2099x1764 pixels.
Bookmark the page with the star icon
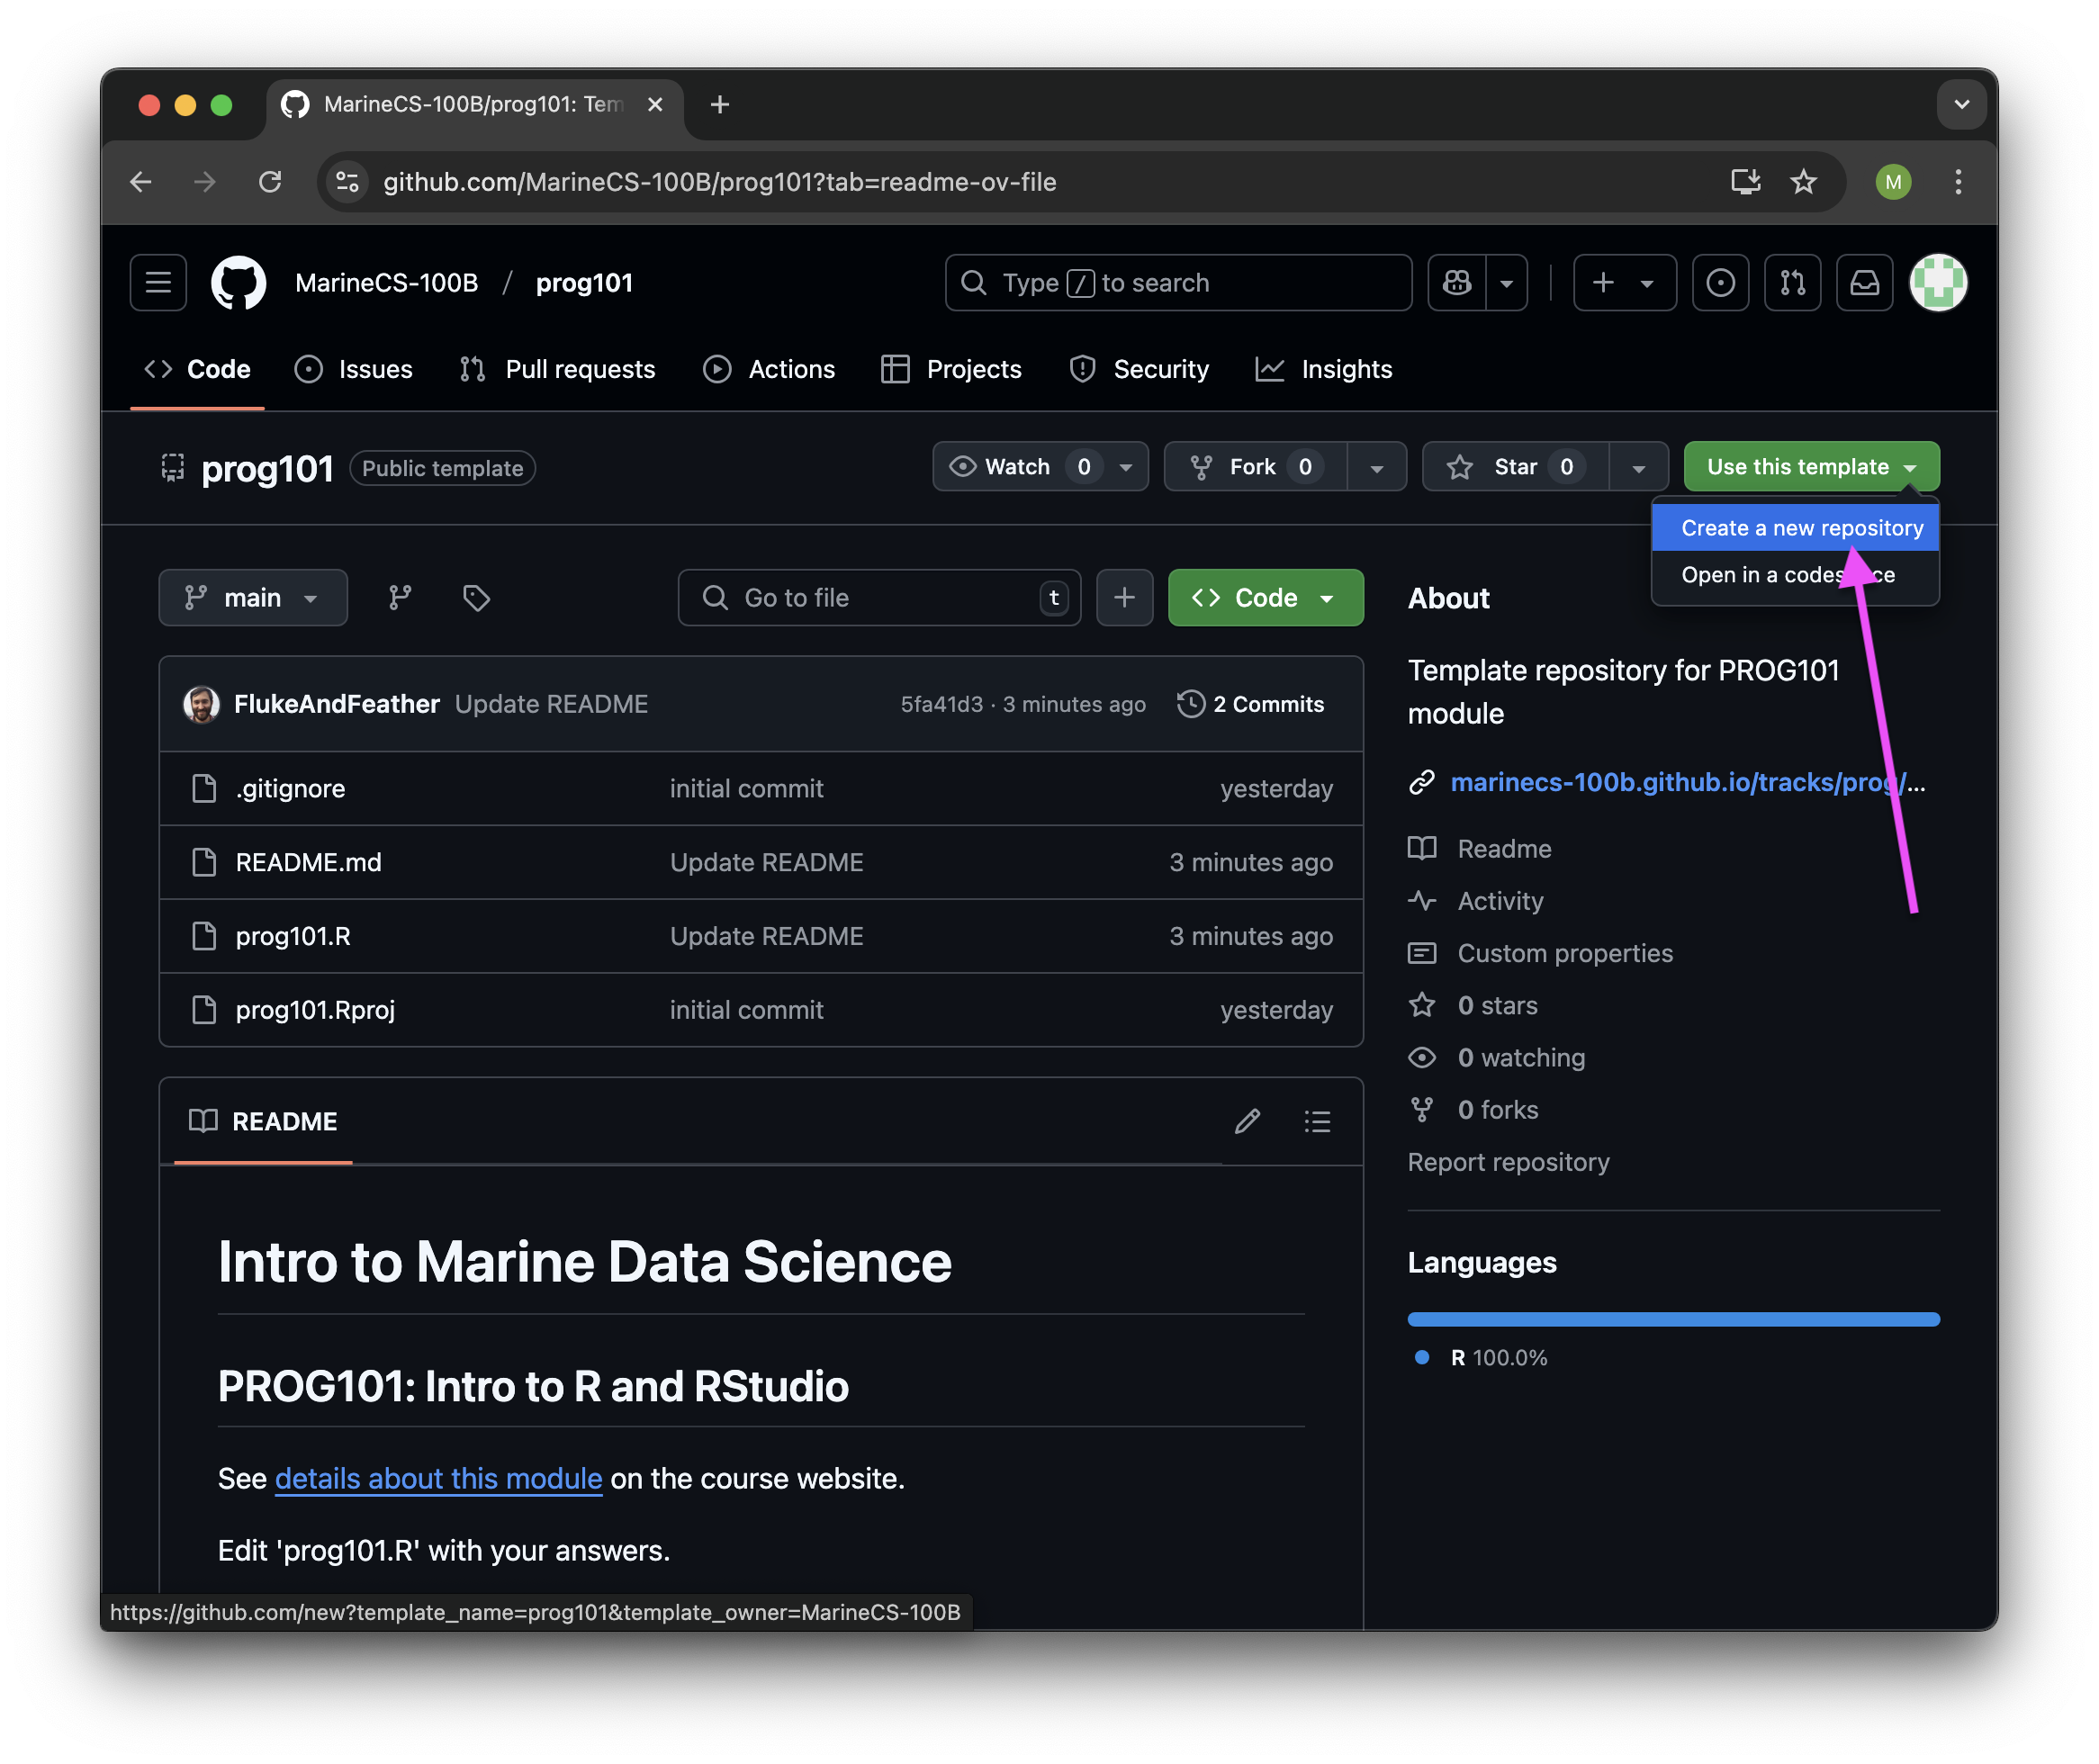coord(1803,182)
